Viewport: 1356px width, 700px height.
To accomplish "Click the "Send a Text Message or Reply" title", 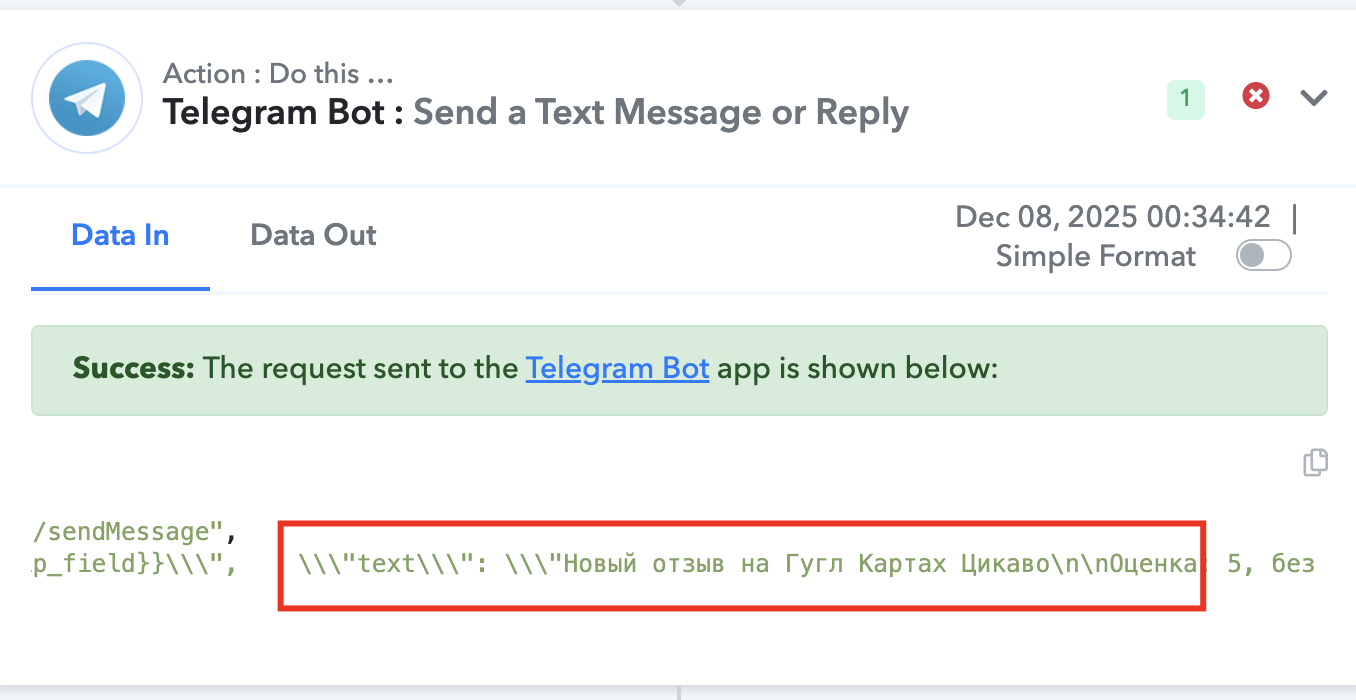I will click(661, 112).
